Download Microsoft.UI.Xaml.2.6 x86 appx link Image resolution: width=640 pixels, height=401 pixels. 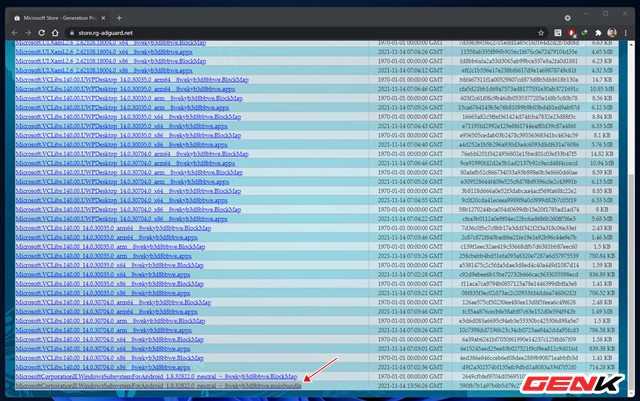pos(104,70)
